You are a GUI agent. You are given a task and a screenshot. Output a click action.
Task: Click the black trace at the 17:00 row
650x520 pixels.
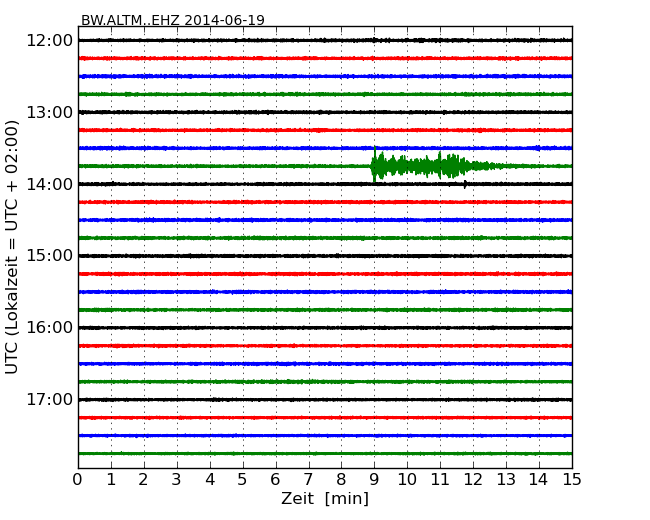(x=325, y=400)
